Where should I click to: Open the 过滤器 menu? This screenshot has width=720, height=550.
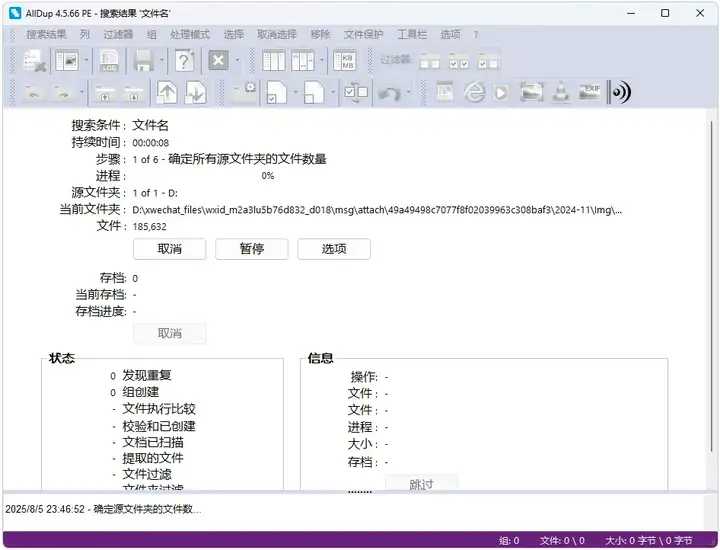(118, 34)
